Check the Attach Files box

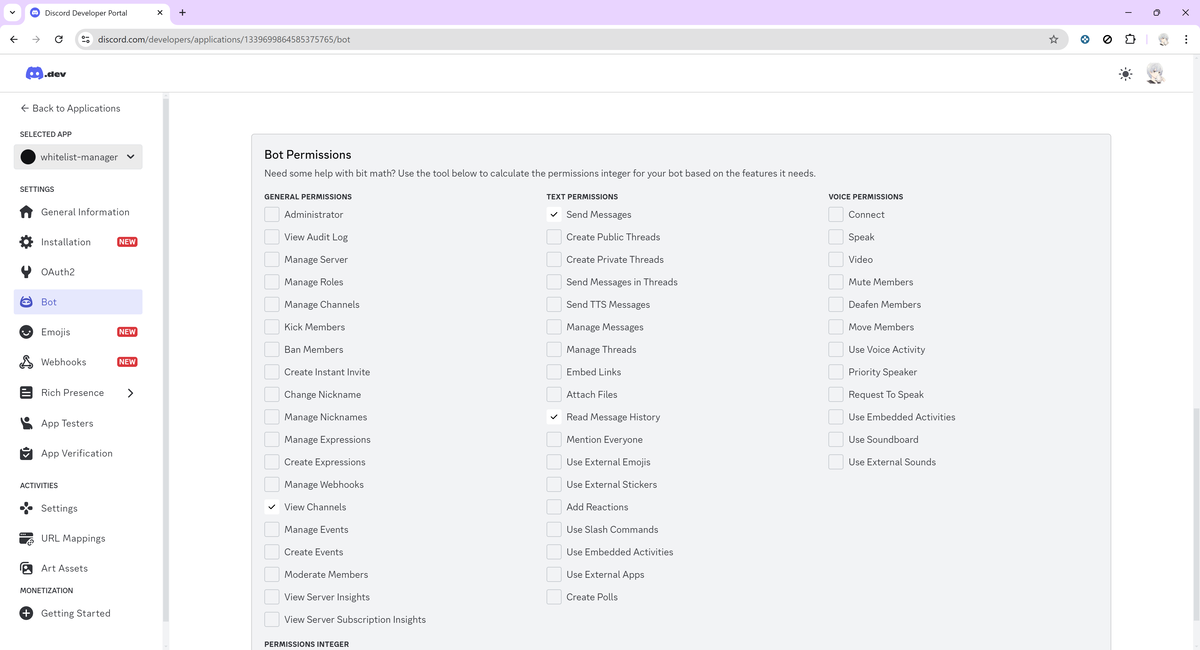(x=554, y=395)
